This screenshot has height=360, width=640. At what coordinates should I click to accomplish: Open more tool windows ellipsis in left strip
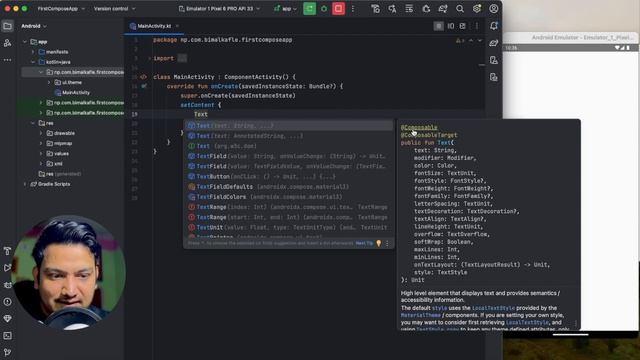(x=7, y=60)
